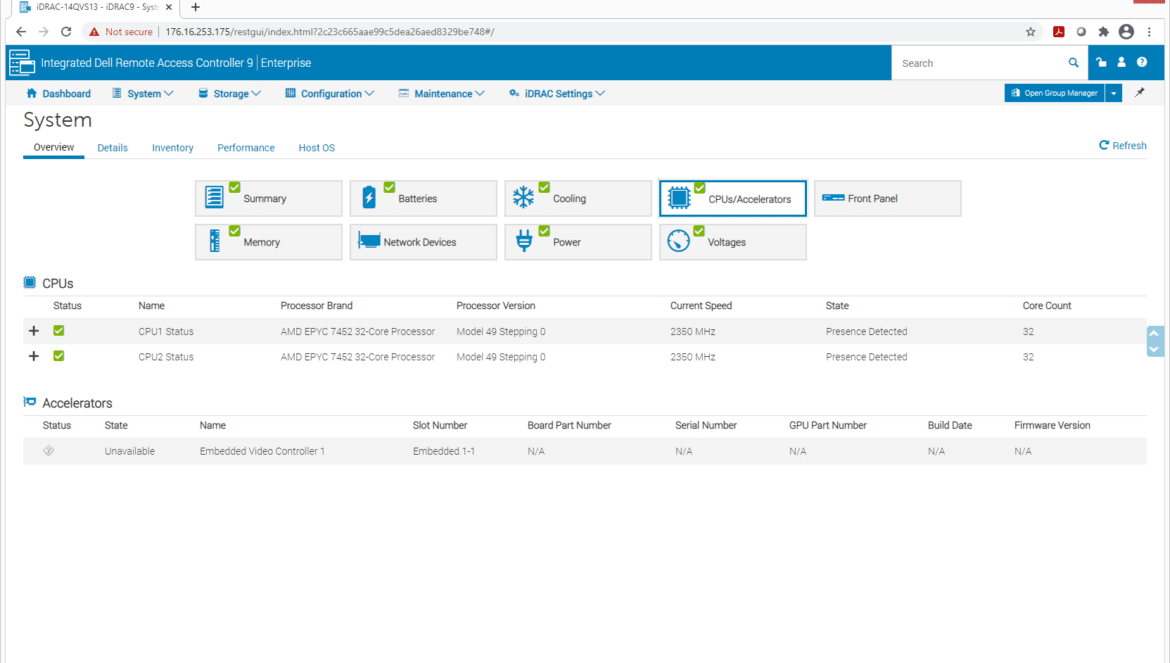Click the green status check for CPU1

coord(58,330)
